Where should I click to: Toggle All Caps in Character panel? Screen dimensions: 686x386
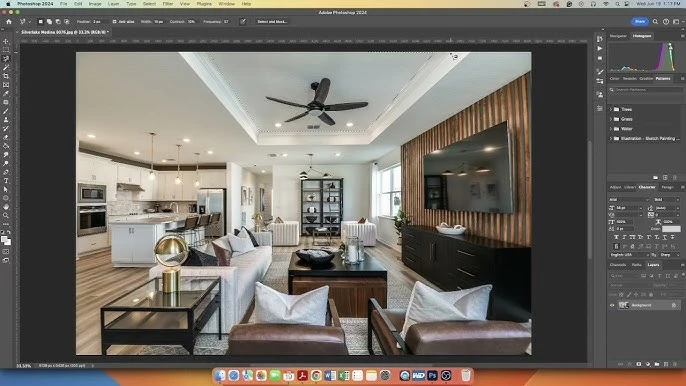(x=633, y=237)
